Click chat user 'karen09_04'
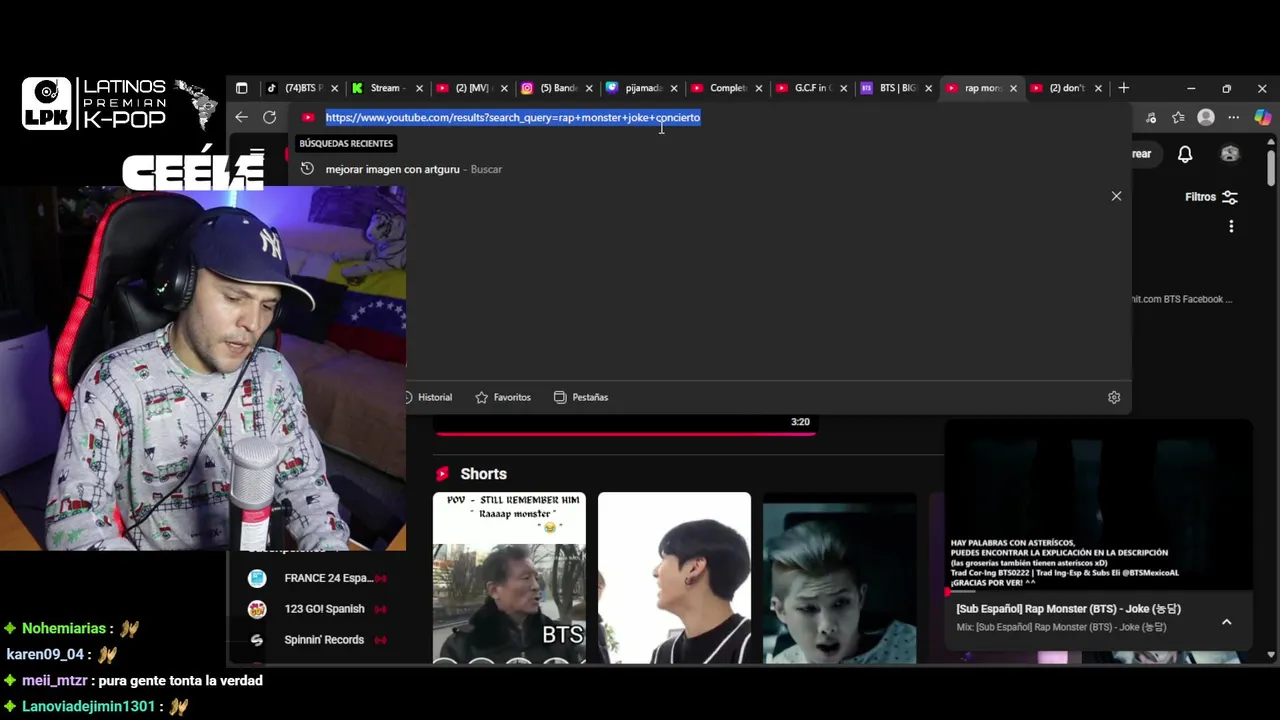Screen dimensions: 1280x720 [45, 655]
